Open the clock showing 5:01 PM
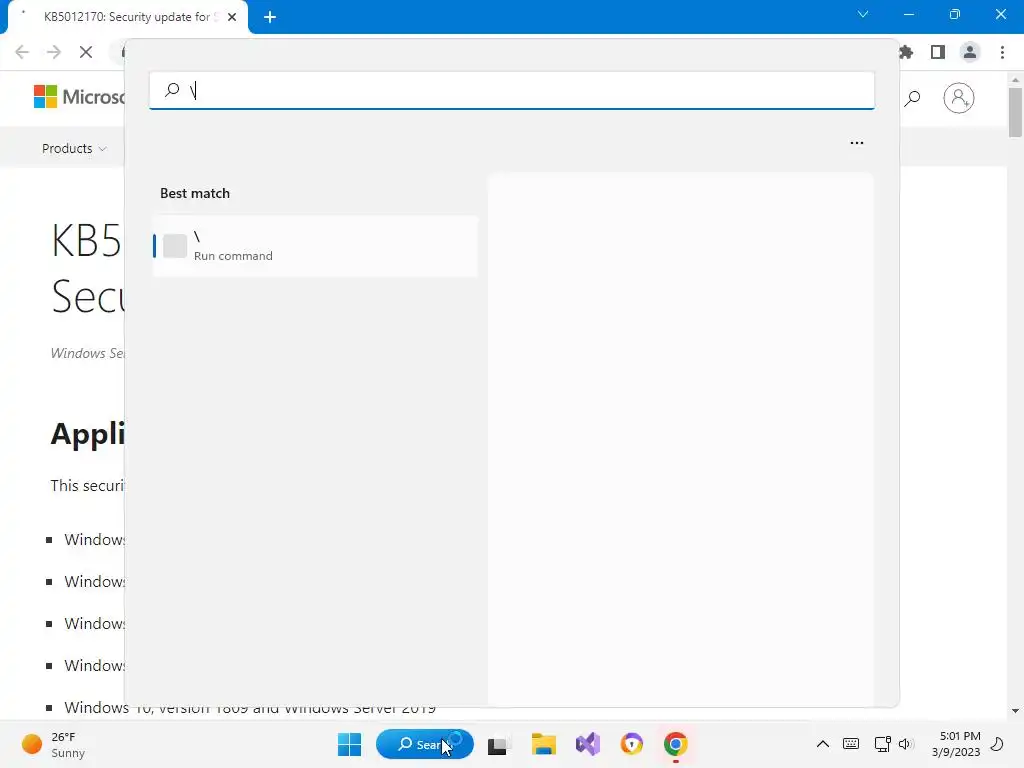This screenshot has width=1024, height=768. (x=956, y=744)
